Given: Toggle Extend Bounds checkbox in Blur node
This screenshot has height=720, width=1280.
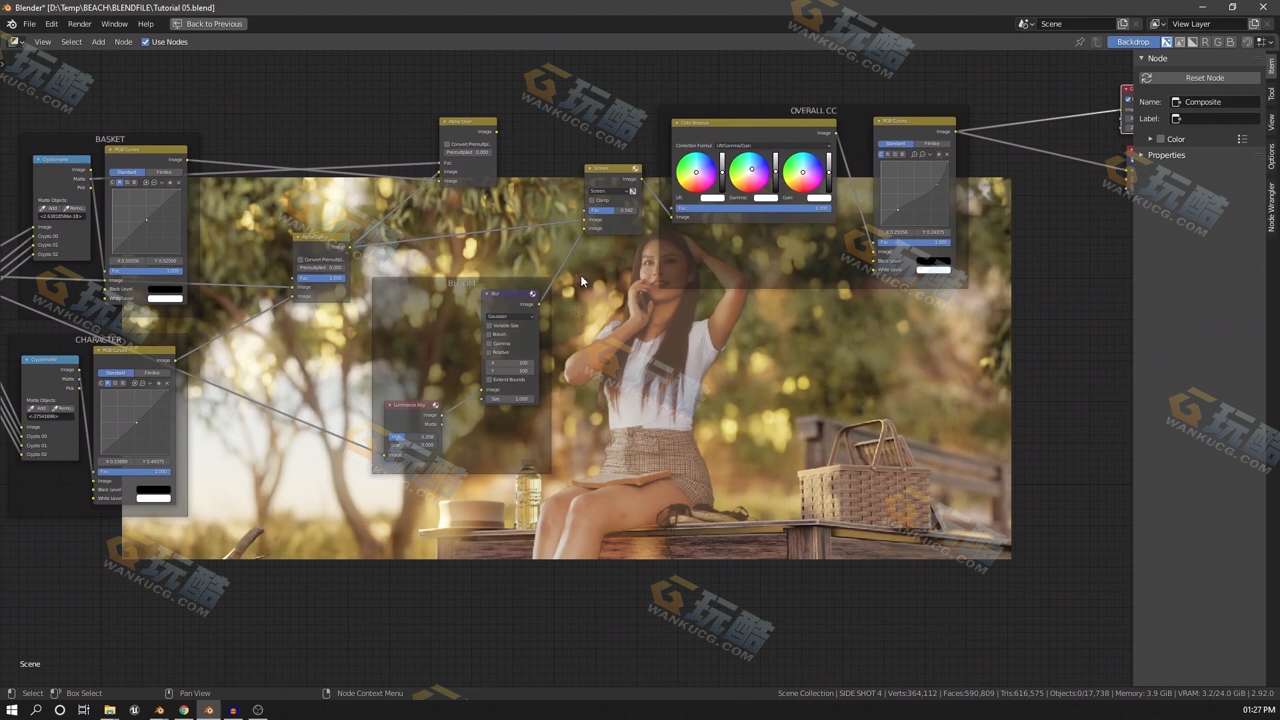Looking at the screenshot, I should coord(489,379).
